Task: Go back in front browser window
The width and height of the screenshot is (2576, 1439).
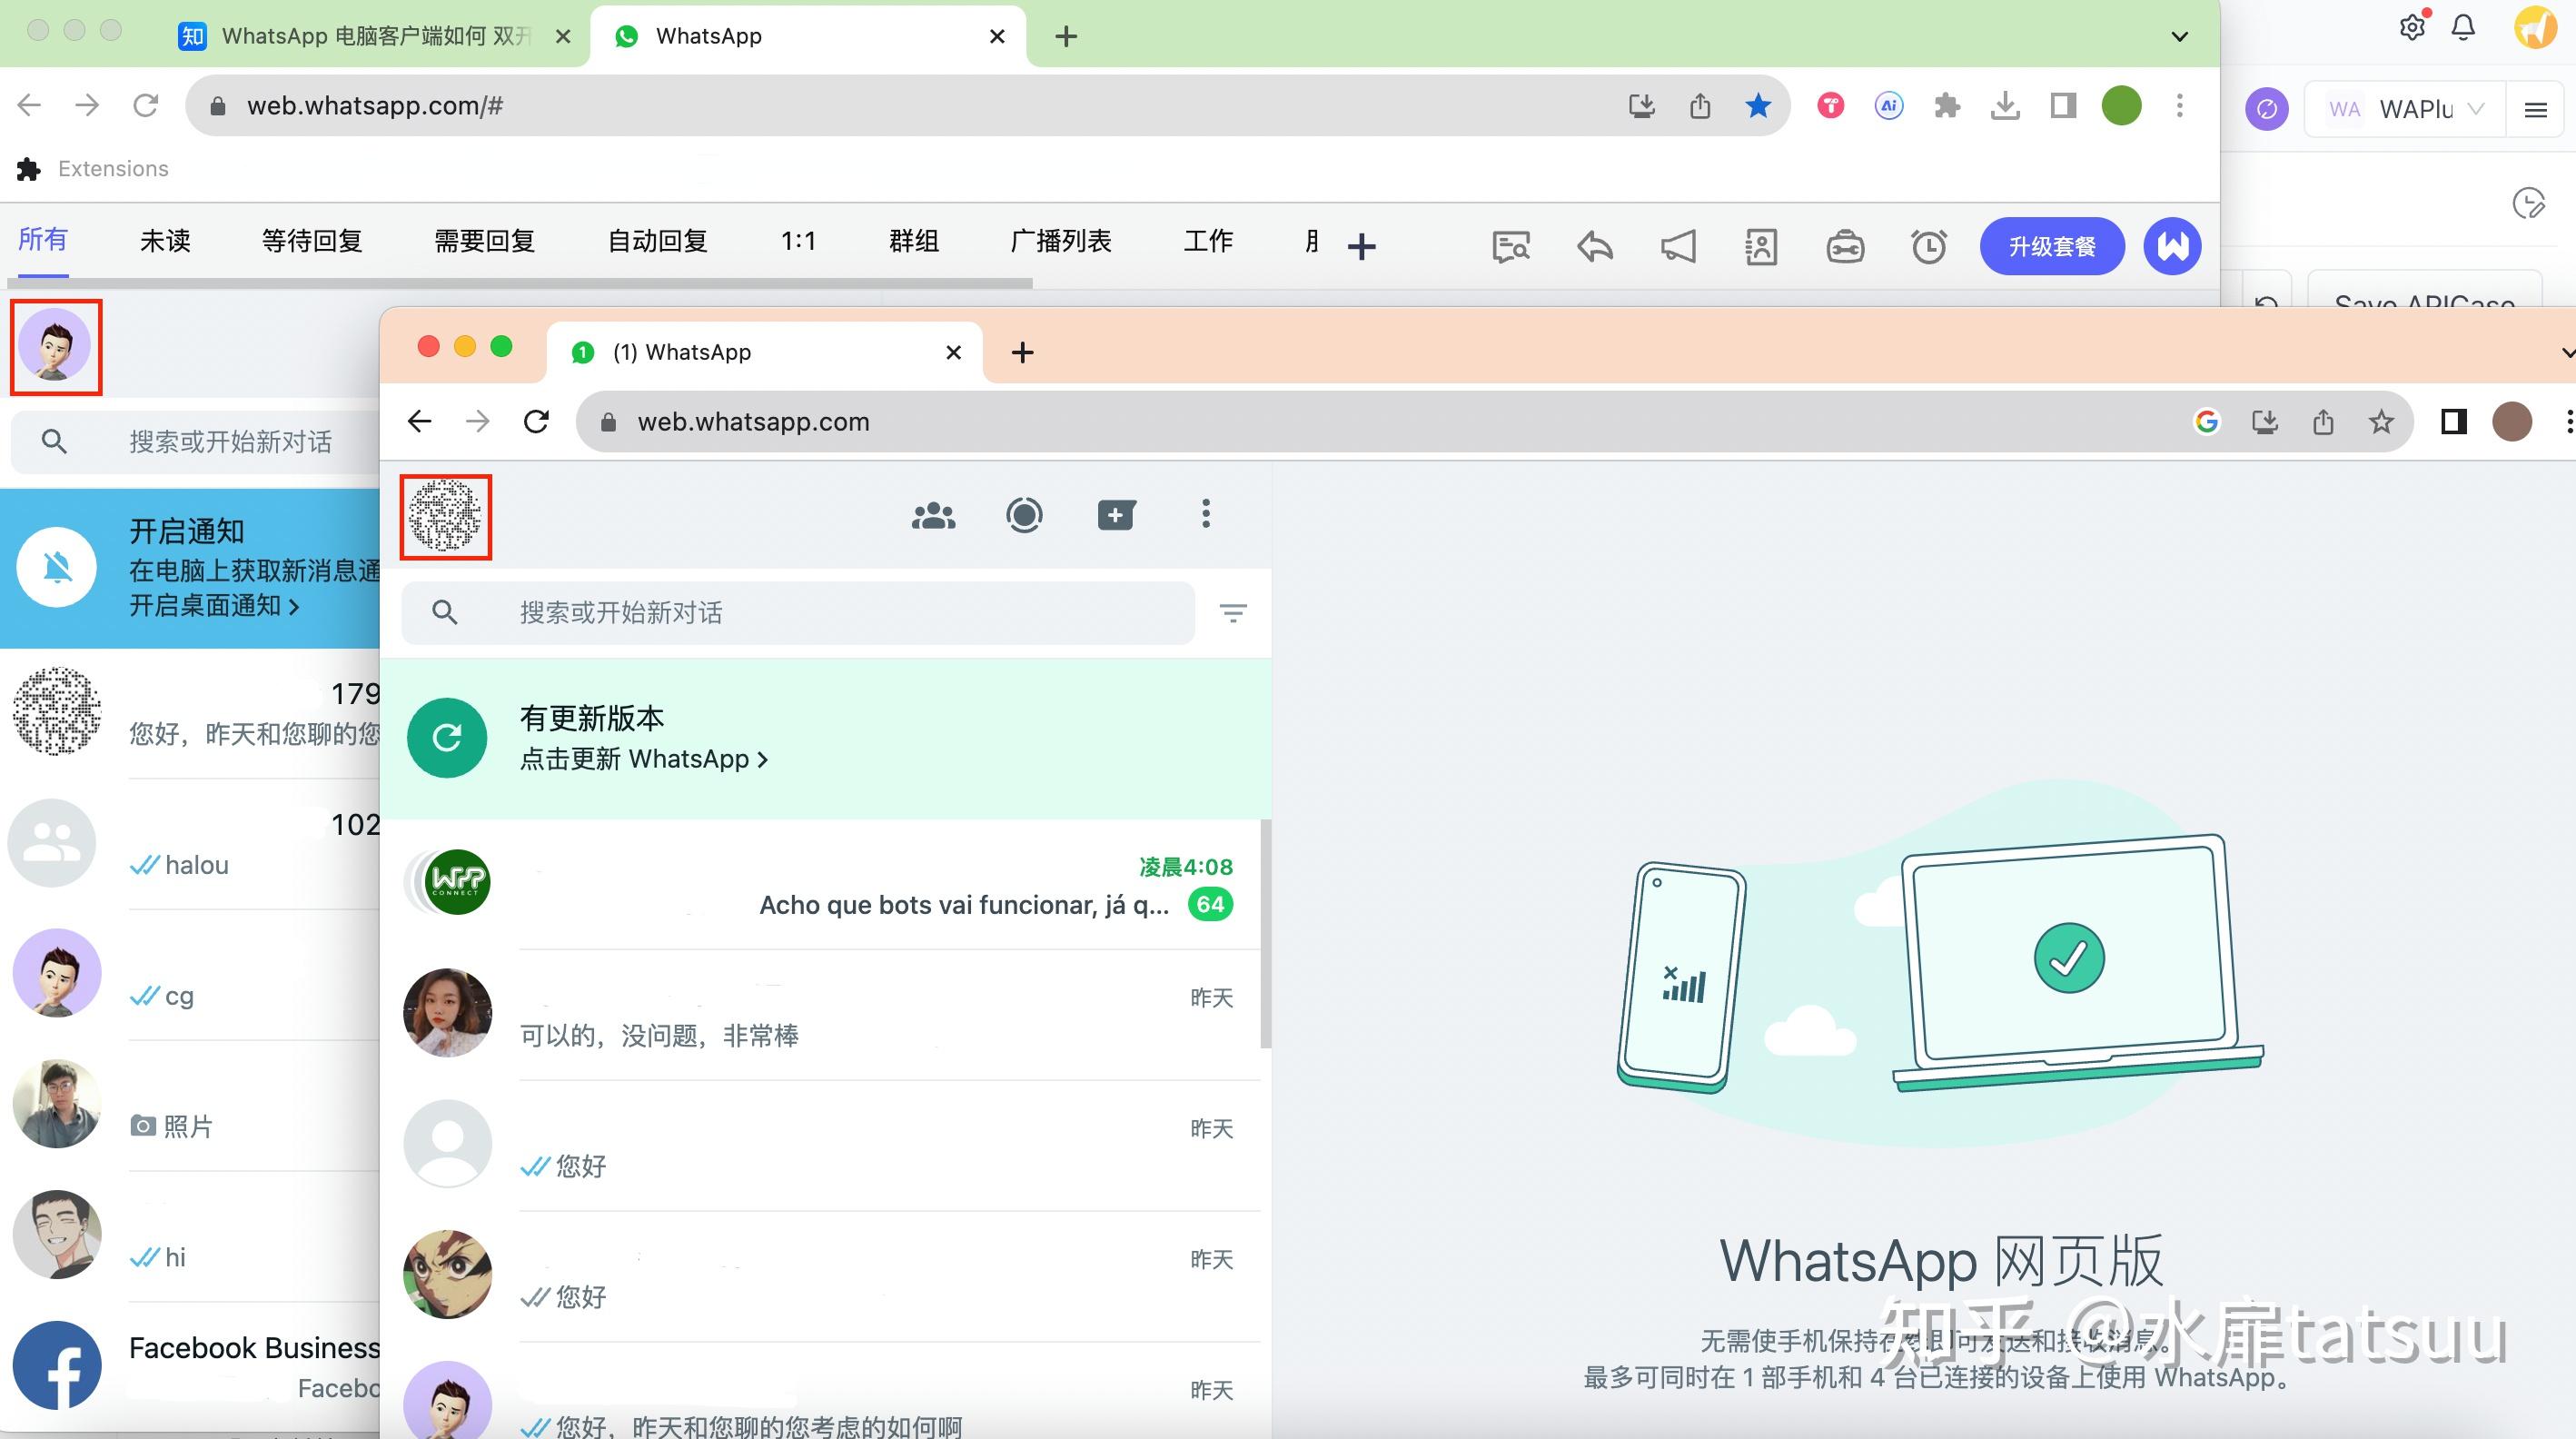Action: click(x=420, y=422)
